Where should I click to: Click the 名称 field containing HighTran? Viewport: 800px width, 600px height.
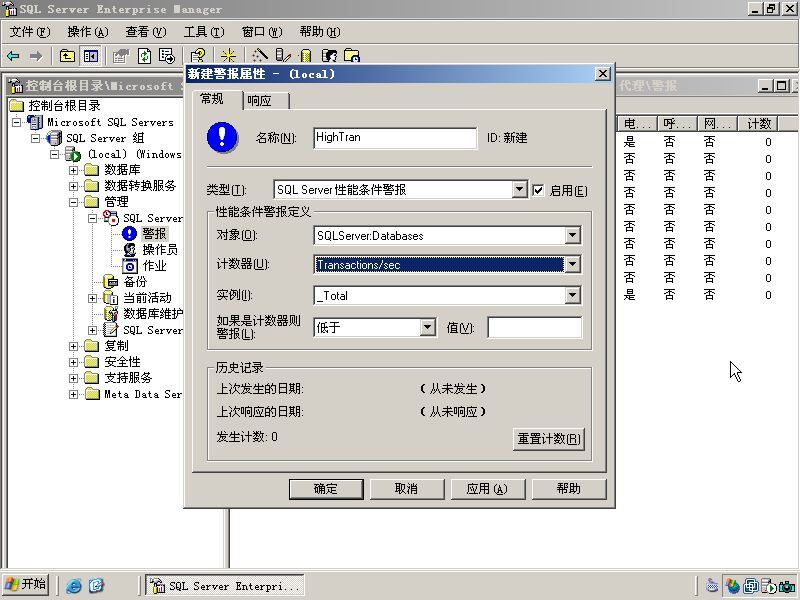(395, 138)
